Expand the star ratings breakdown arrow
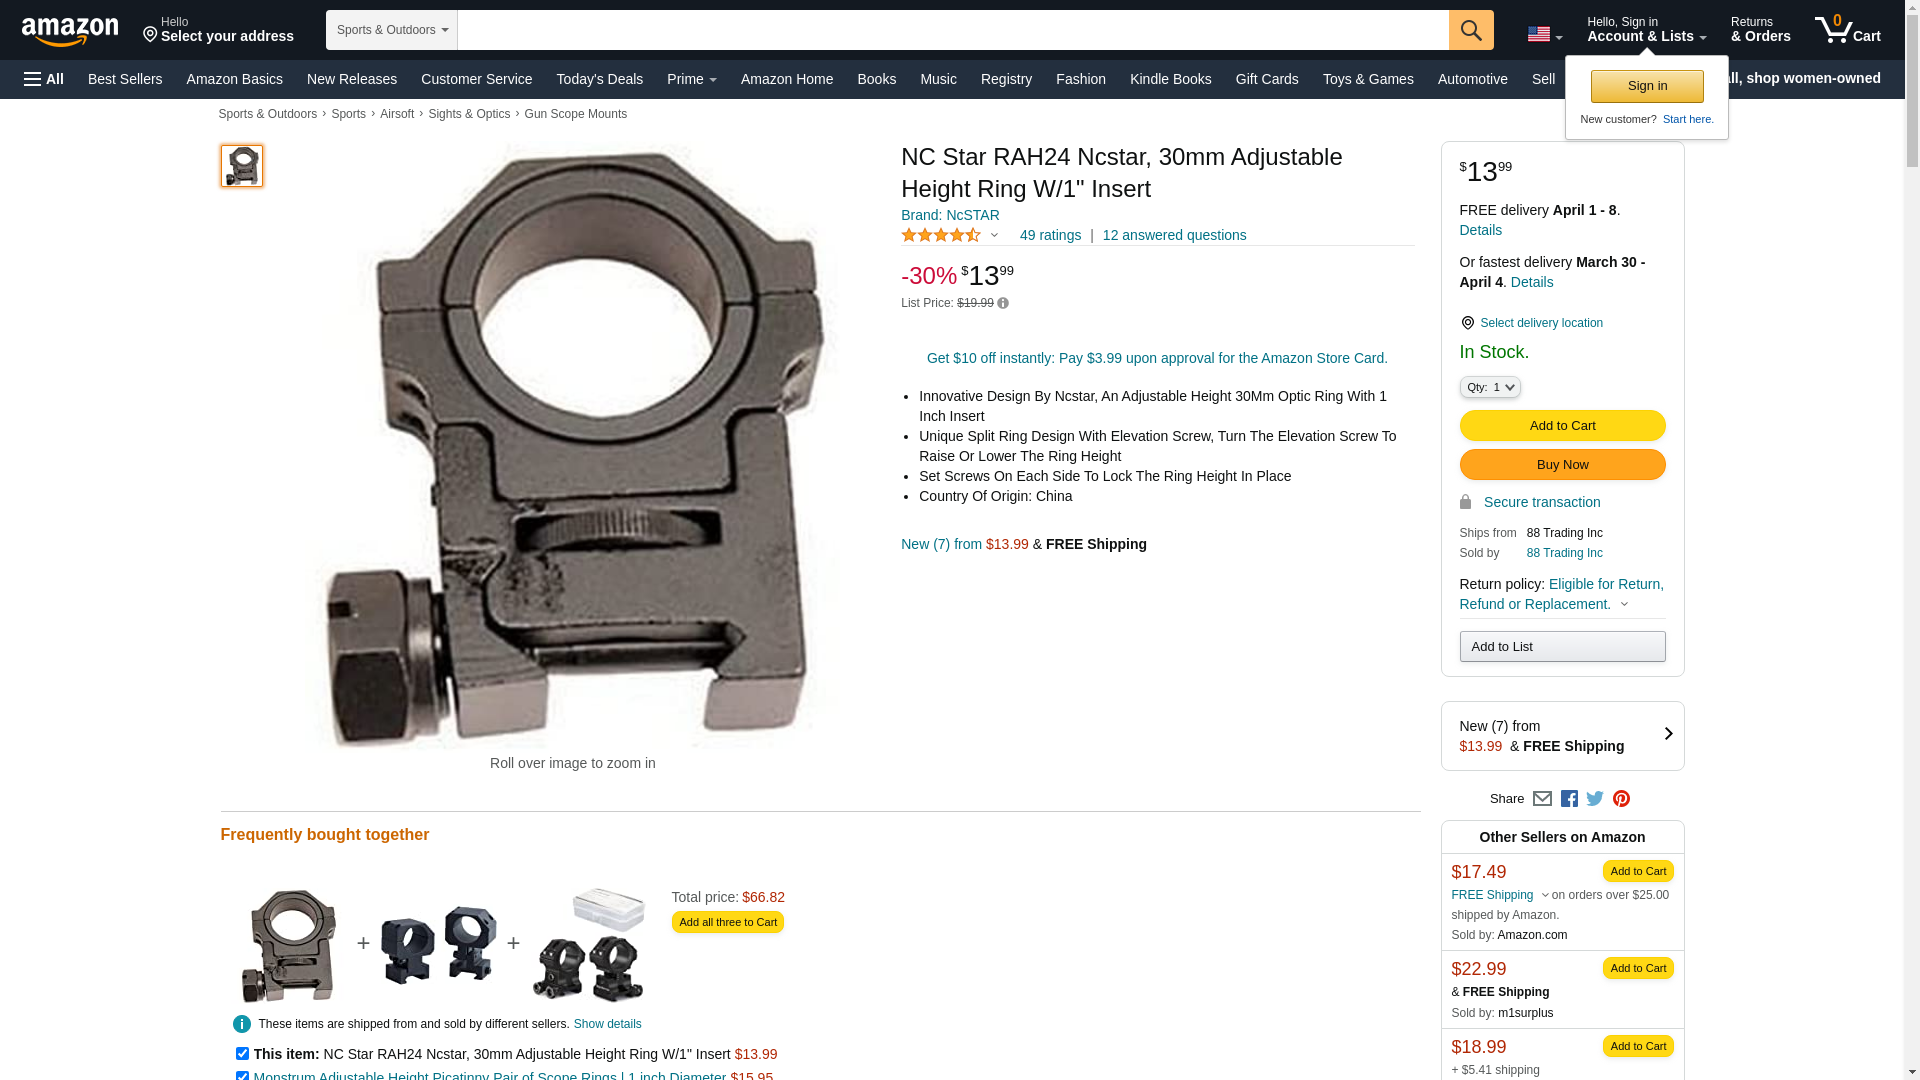1920x1080 pixels. [994, 235]
